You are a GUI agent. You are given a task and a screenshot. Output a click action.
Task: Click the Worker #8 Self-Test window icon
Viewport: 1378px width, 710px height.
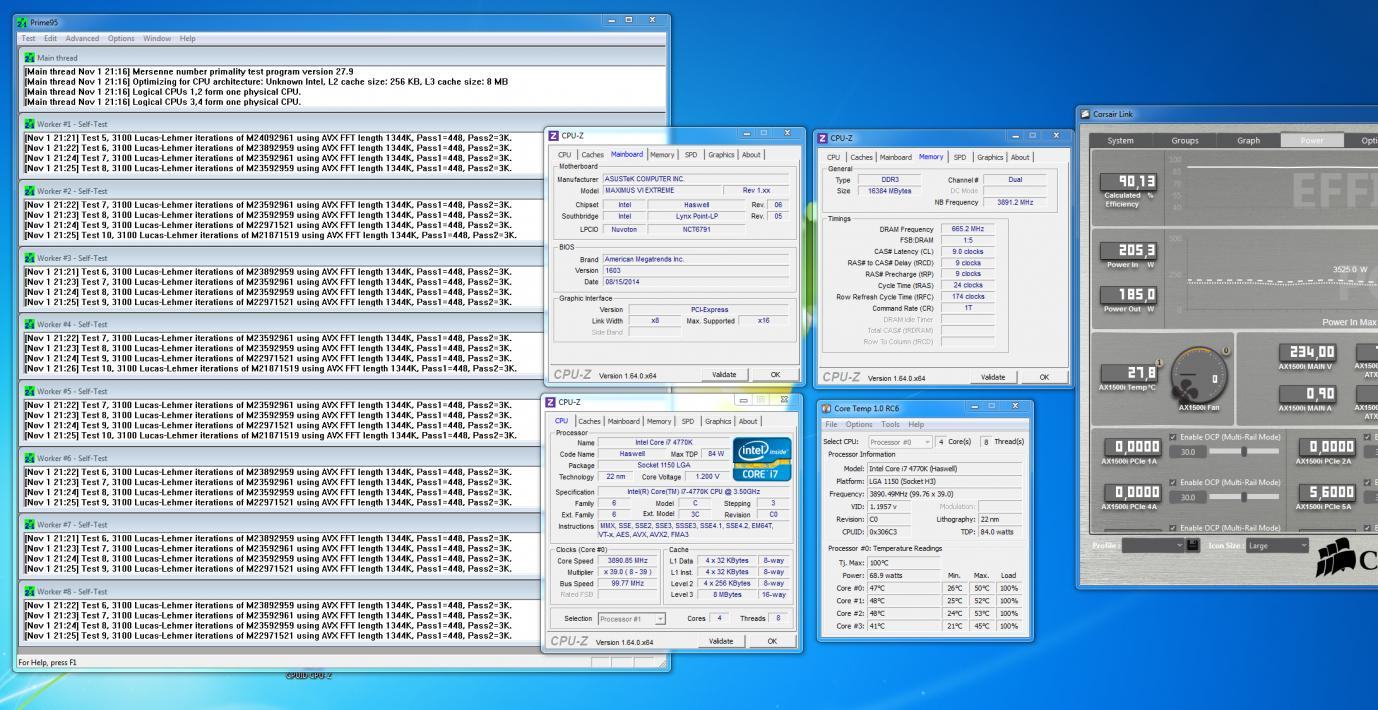point(30,591)
